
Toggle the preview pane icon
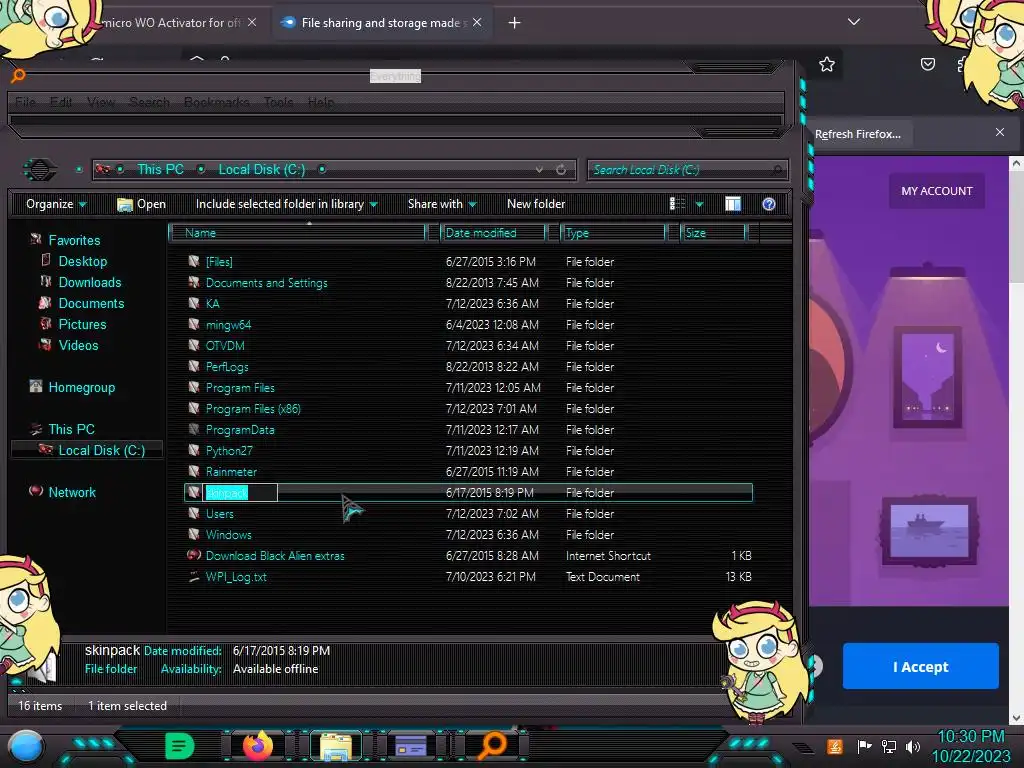tap(733, 204)
